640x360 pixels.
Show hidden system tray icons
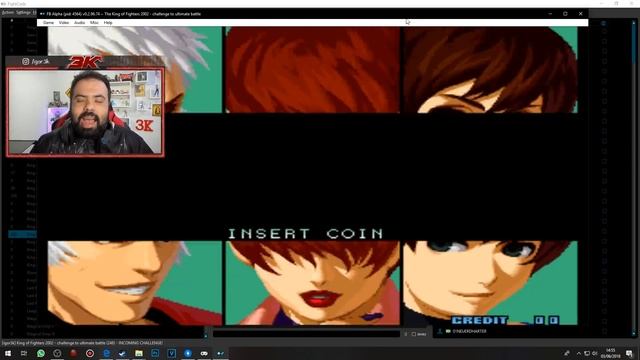(x=578, y=353)
